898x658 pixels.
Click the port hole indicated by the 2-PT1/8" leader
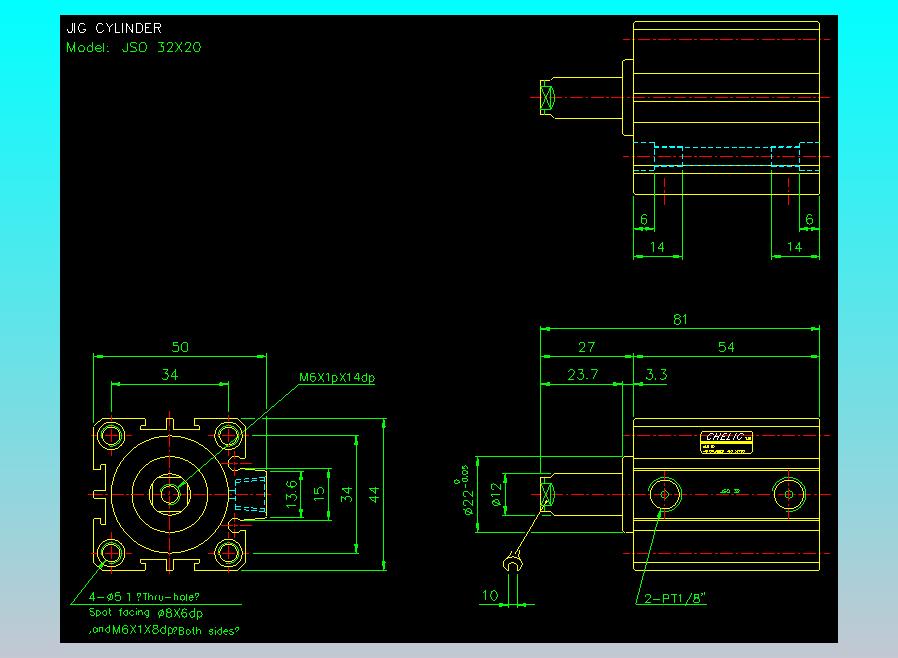click(663, 493)
